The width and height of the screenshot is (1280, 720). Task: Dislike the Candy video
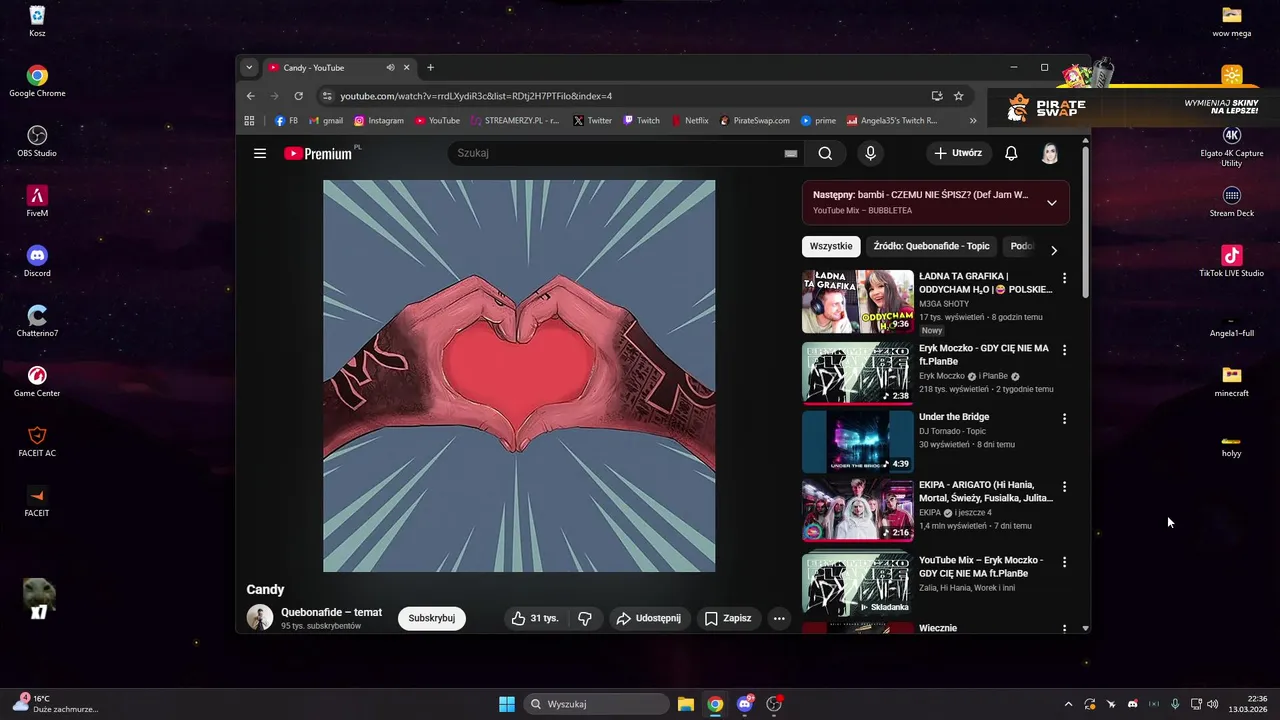coord(585,618)
